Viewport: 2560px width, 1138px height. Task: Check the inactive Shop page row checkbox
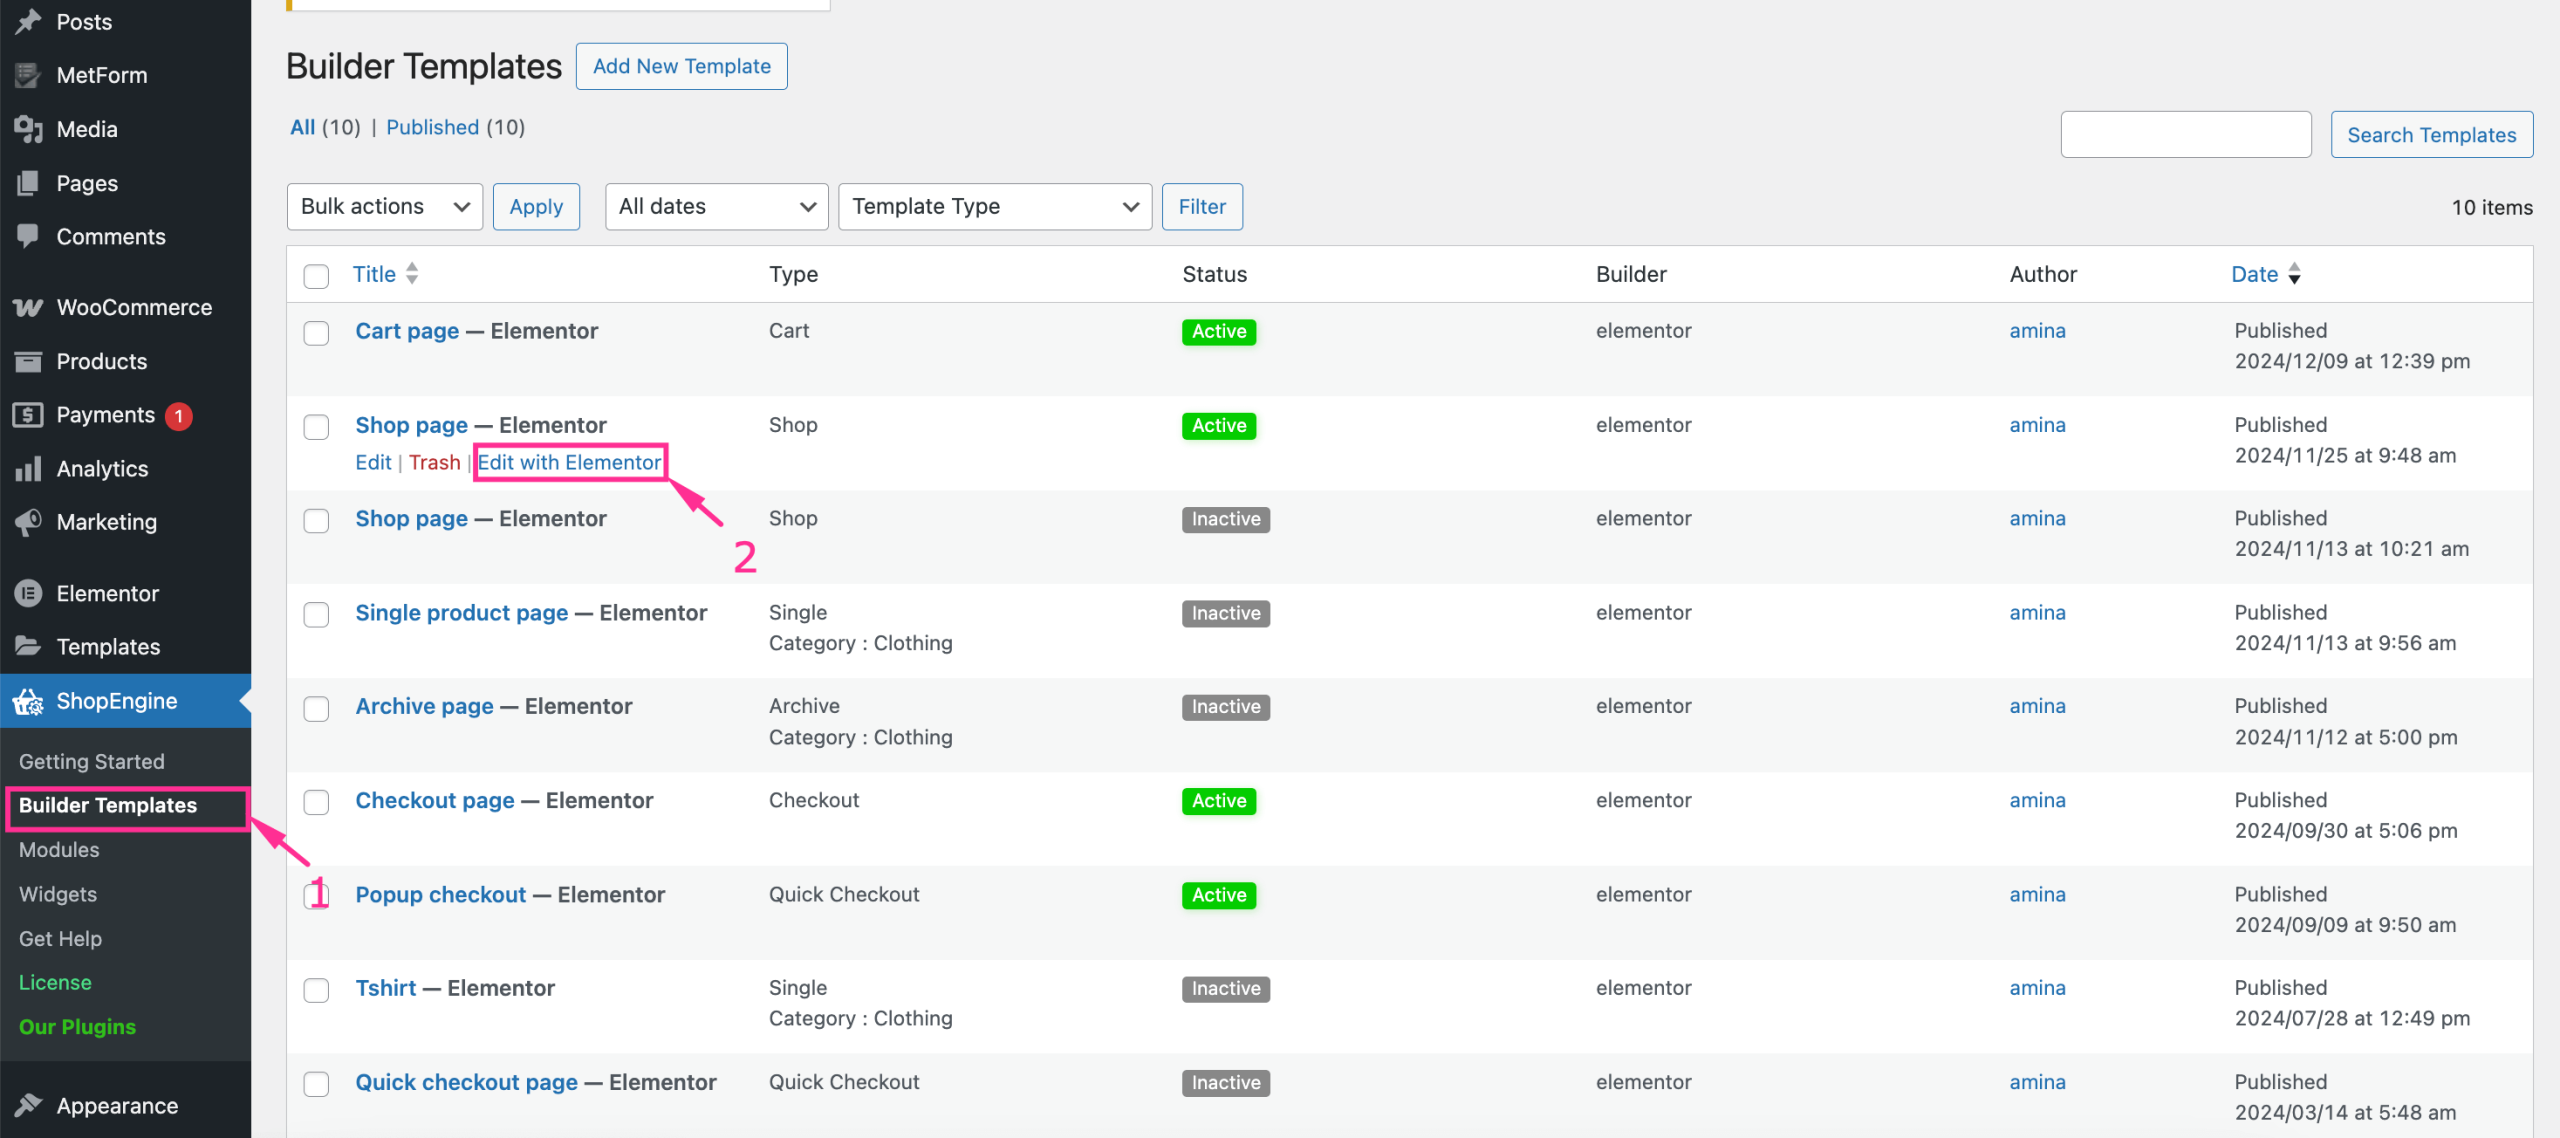tap(316, 521)
